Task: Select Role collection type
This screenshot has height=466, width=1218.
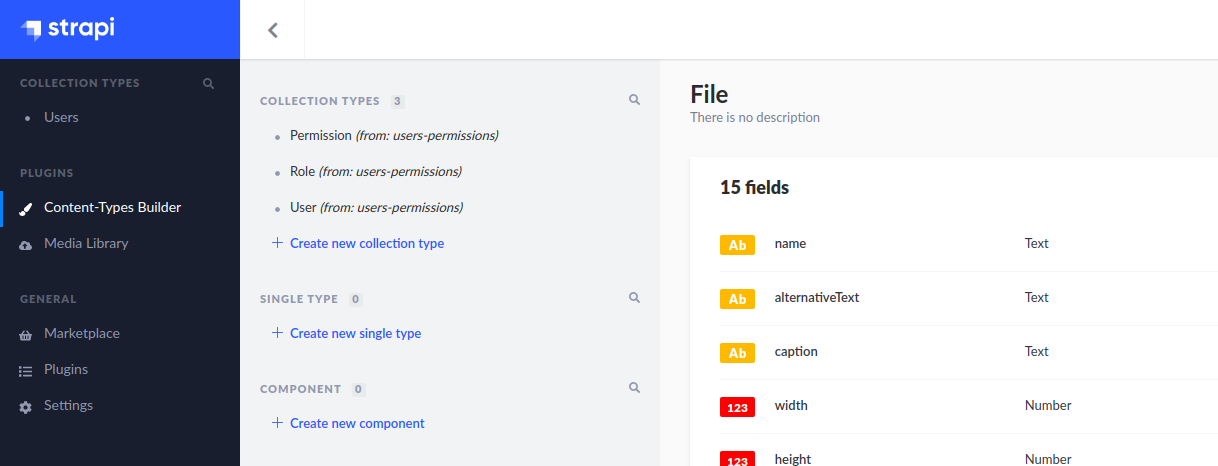Action: [x=376, y=171]
